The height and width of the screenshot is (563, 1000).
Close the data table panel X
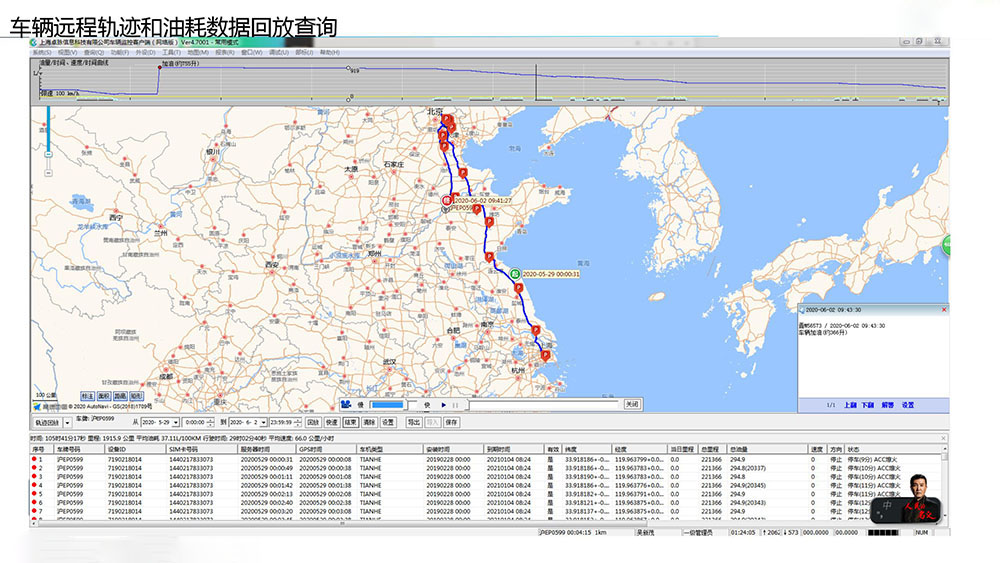tap(943, 439)
